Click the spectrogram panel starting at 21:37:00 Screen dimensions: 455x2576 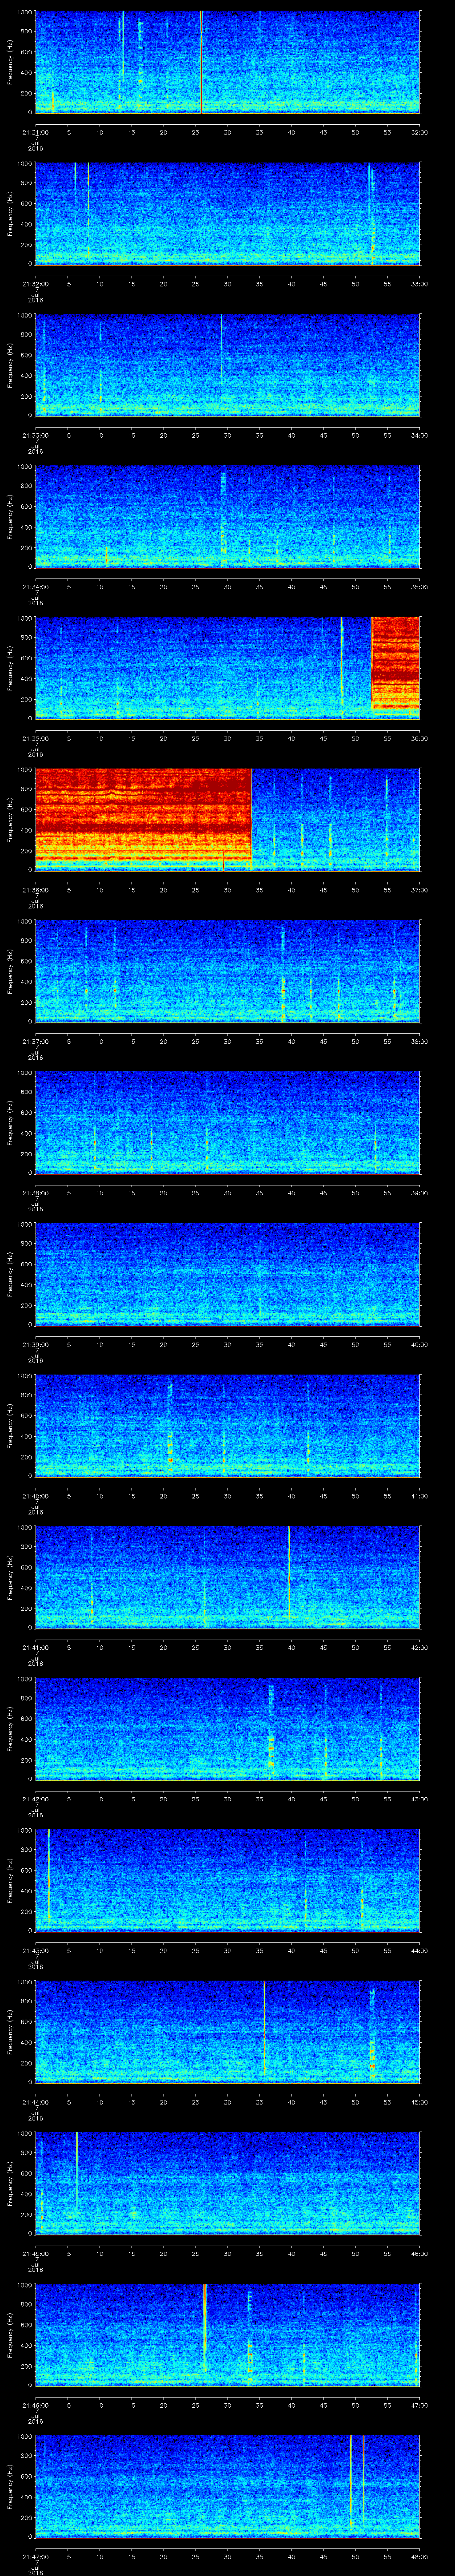(228, 971)
